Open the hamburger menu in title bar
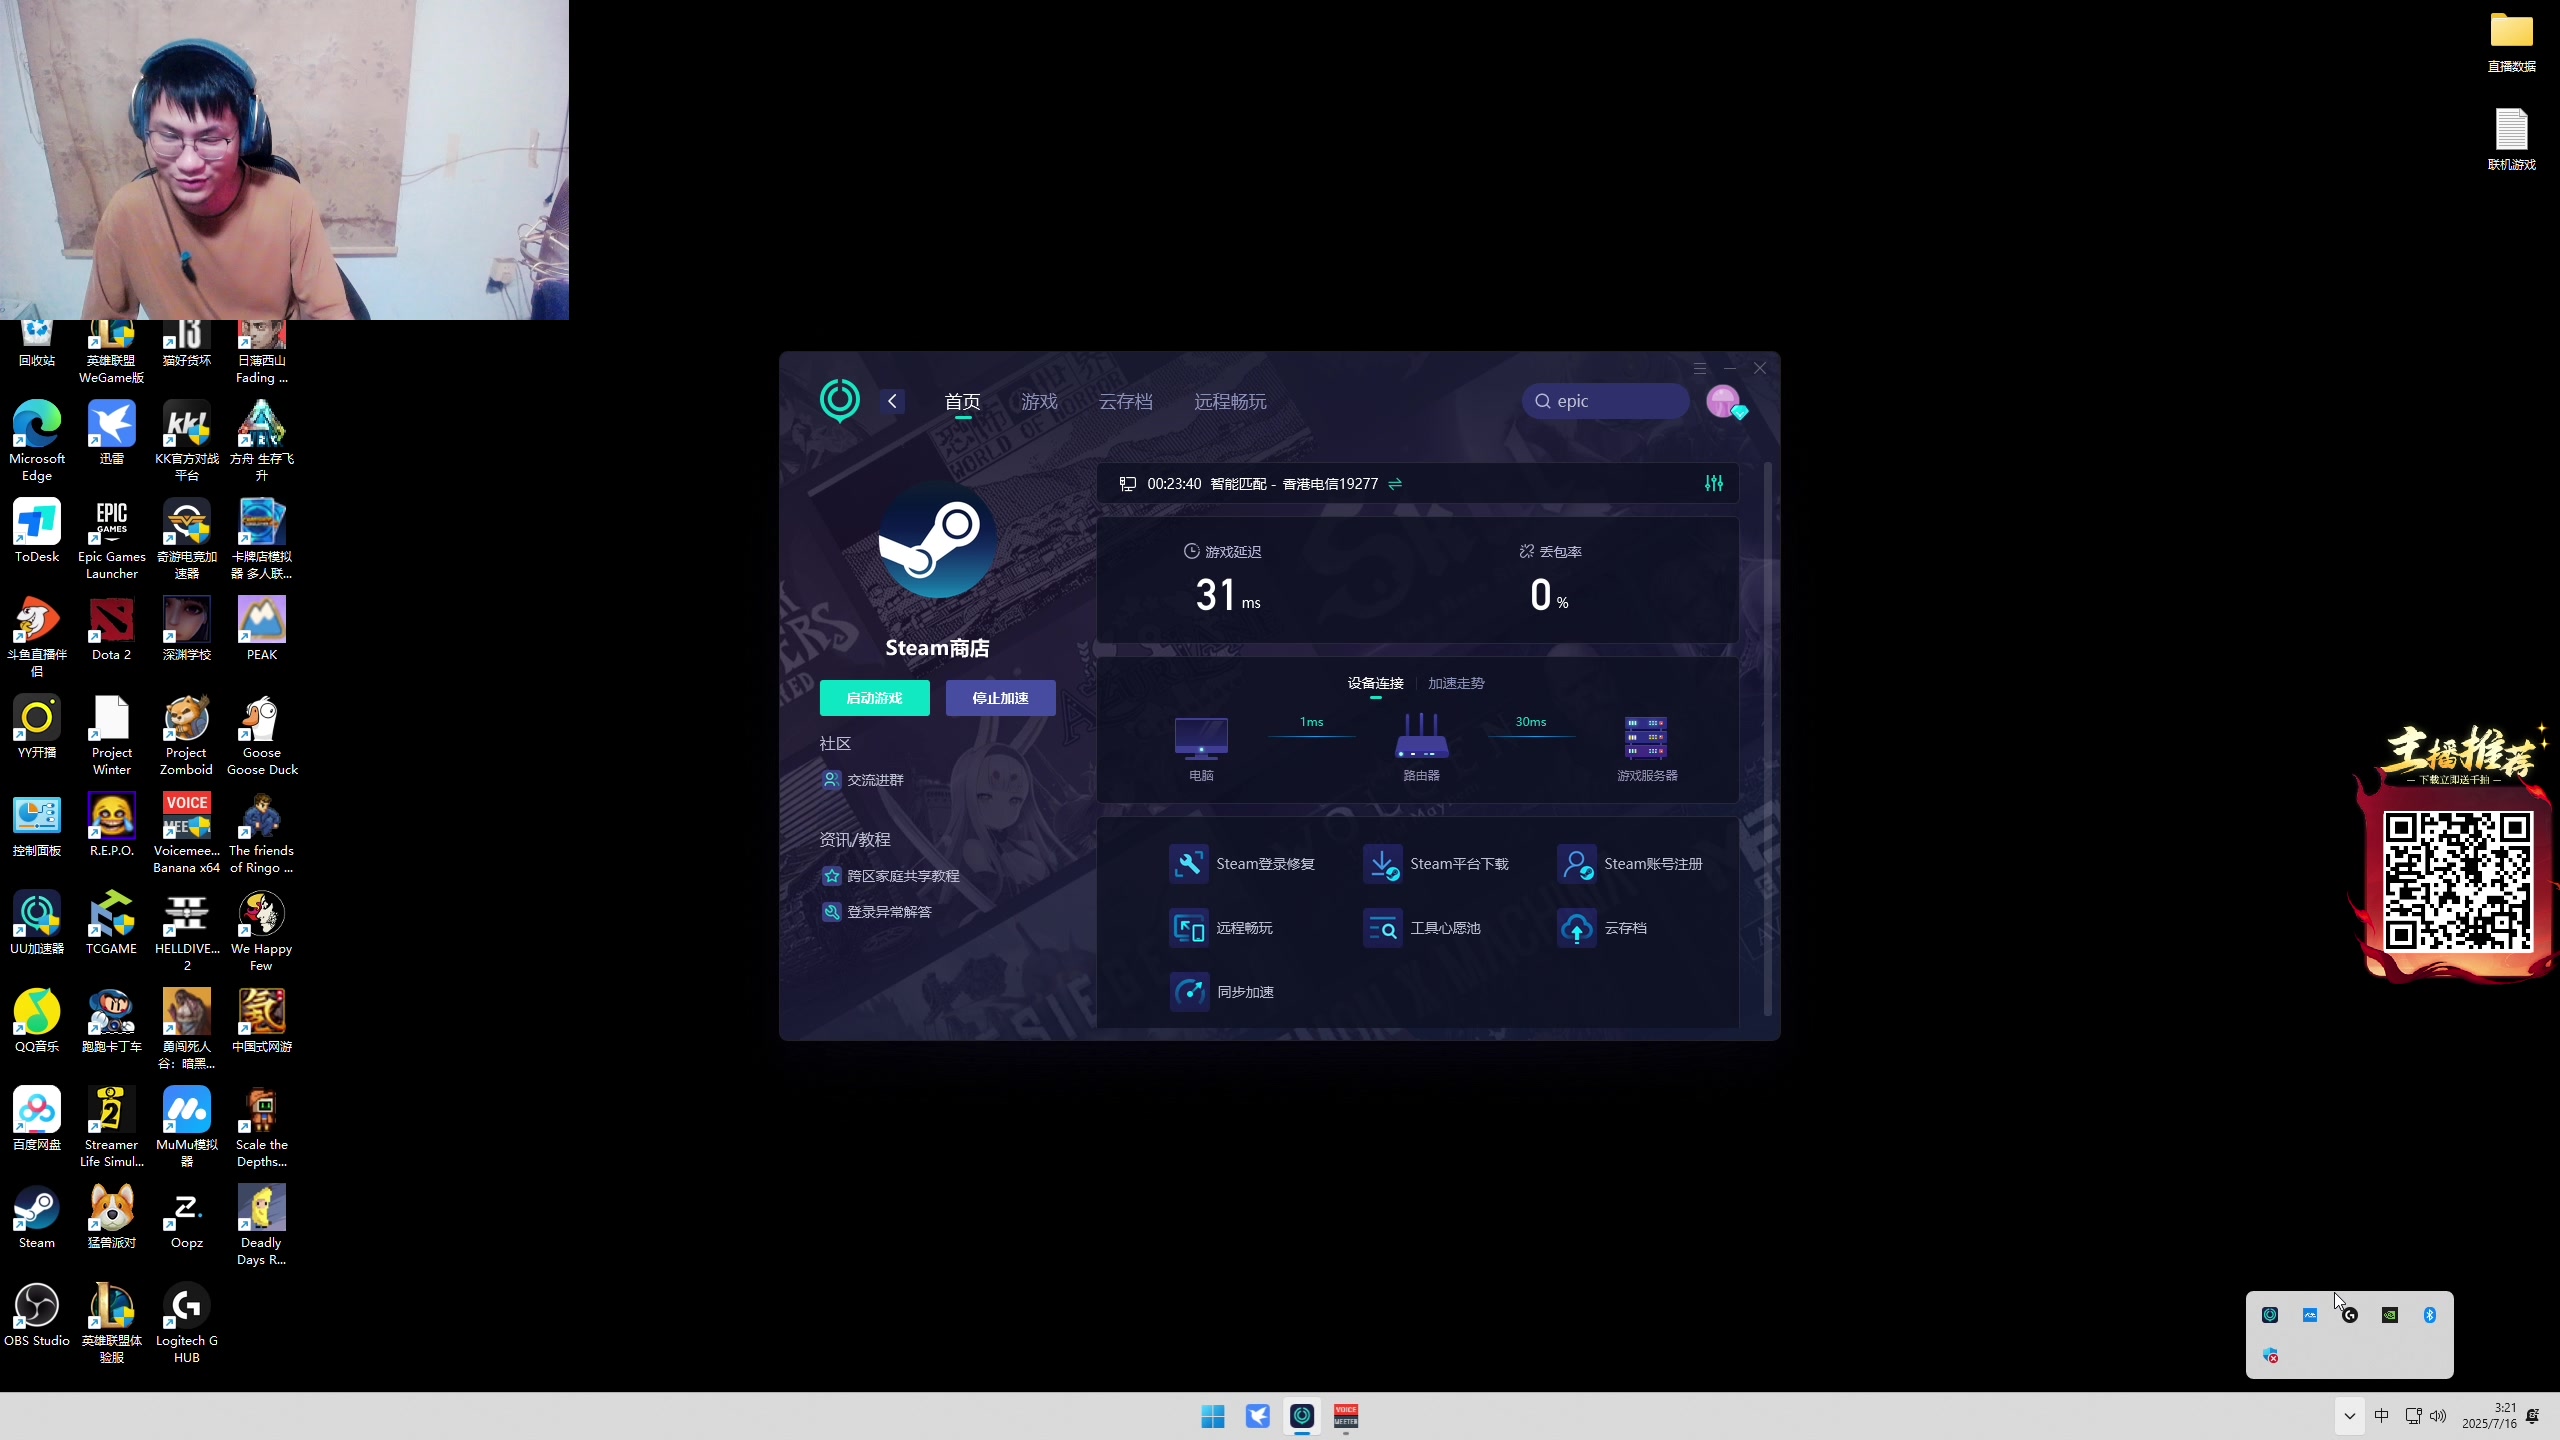Viewport: 2560px width, 1440px height. click(x=1700, y=369)
